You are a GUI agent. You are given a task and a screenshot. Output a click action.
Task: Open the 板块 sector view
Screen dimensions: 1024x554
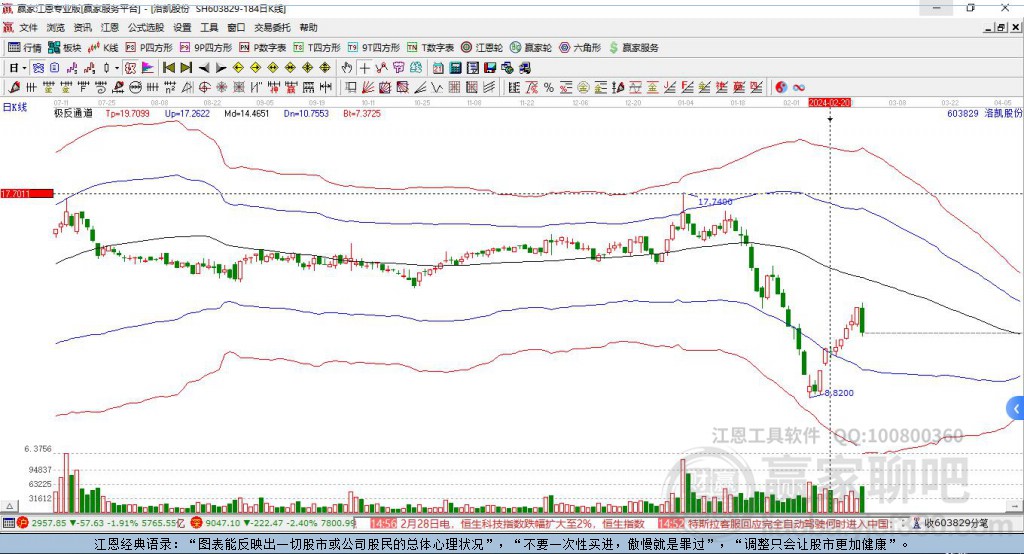pos(64,48)
